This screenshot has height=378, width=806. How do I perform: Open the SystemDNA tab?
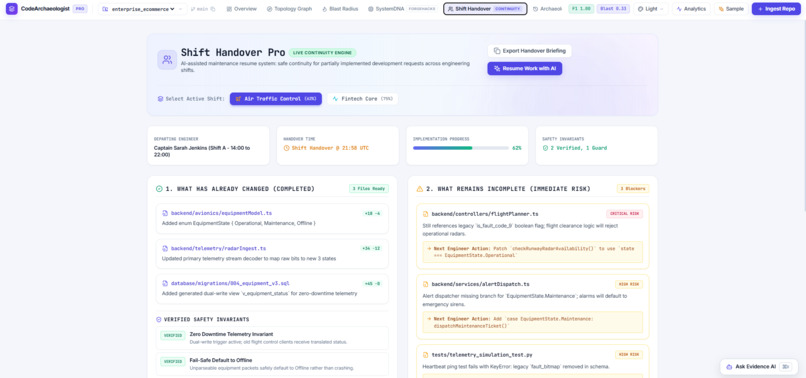click(x=402, y=9)
